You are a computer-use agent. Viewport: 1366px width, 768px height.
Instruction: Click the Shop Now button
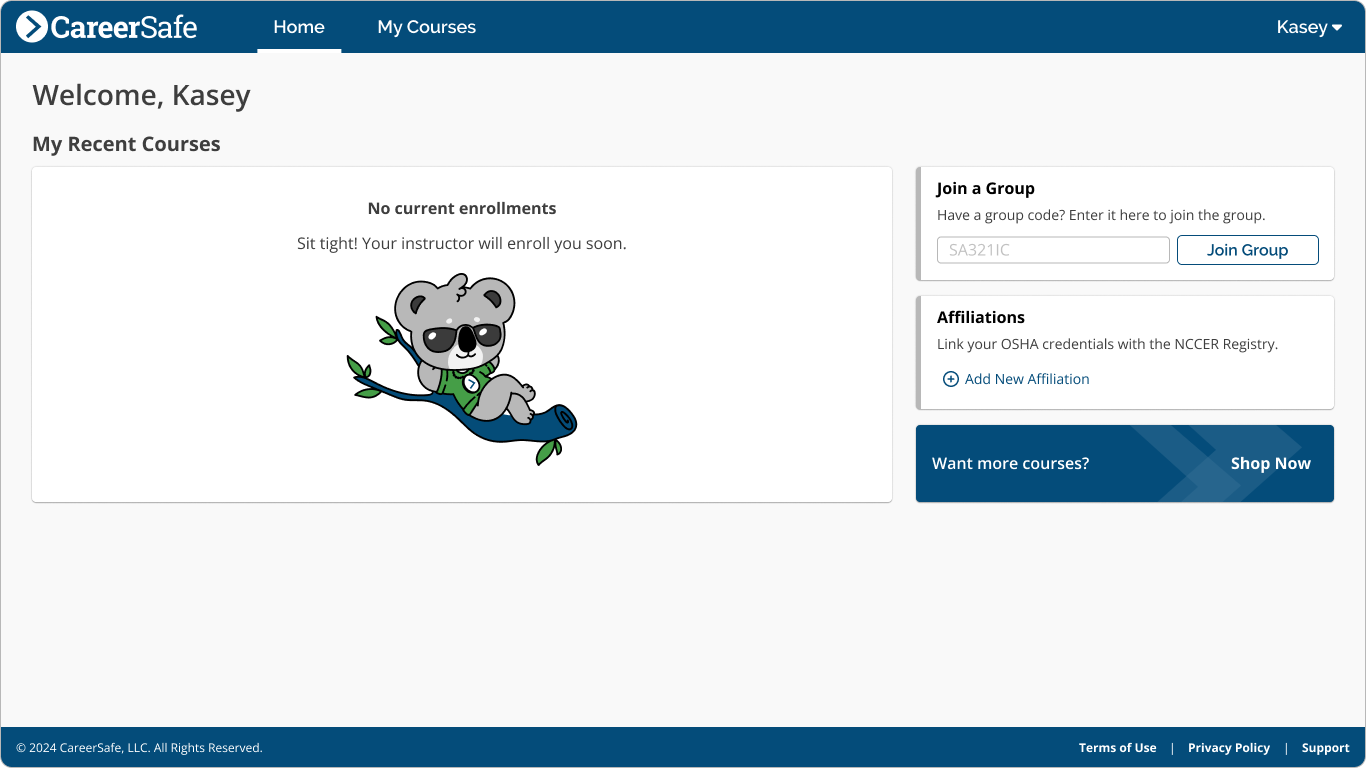[1270, 463]
